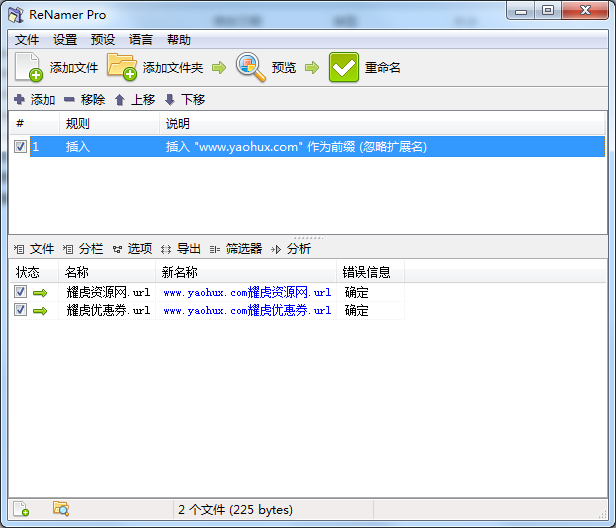Image resolution: width=616 pixels, height=528 pixels.
Task: Click the Add Folders (添加文件夹) icon
Action: pyautogui.click(x=122, y=67)
